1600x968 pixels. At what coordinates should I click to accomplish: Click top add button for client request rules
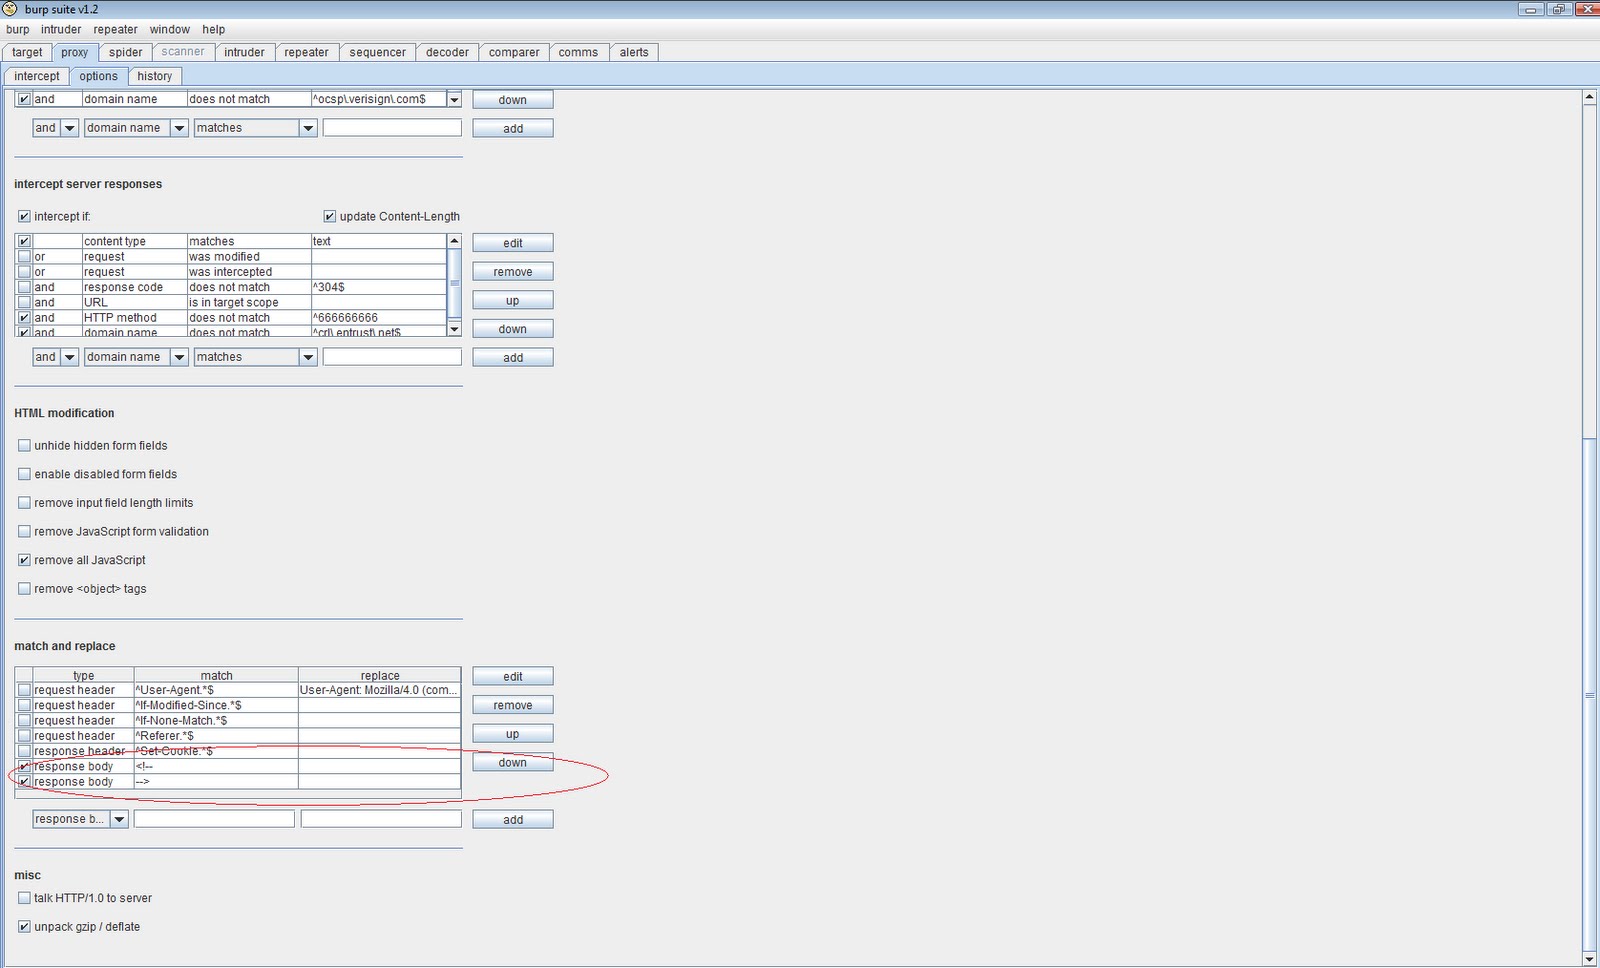[x=513, y=129]
